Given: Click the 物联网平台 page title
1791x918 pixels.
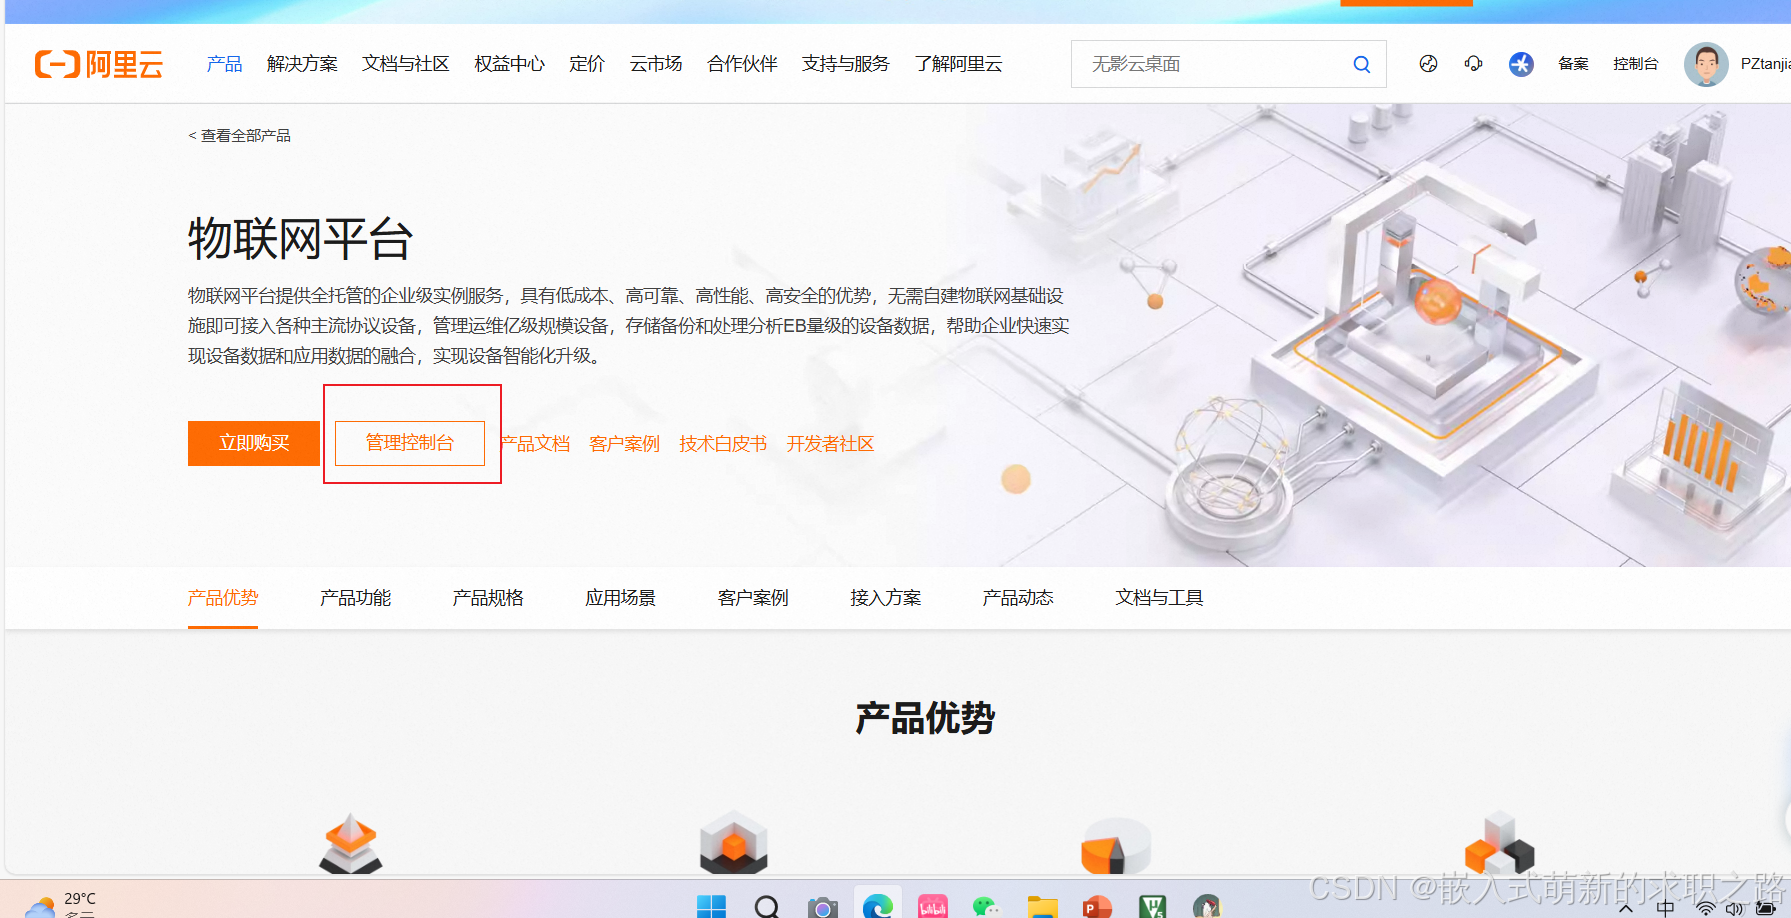Looking at the screenshot, I should click(300, 239).
